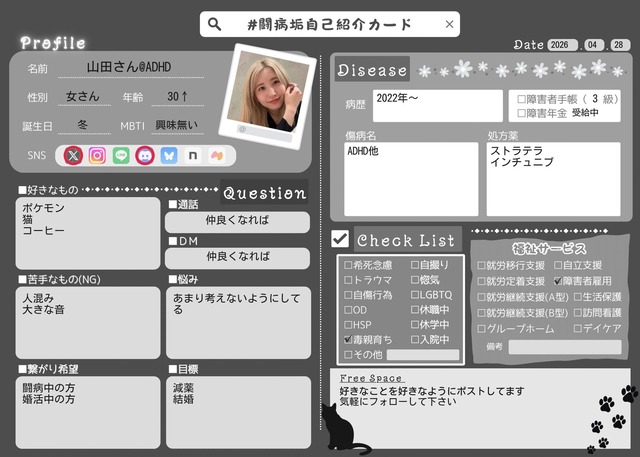Toggle the 入院中 checkbox
The image size is (640, 457).
[x=415, y=339]
